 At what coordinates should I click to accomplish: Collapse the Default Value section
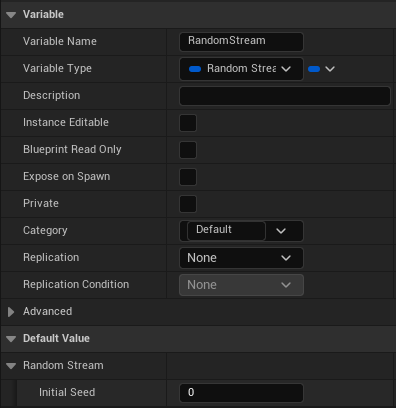pyautogui.click(x=11, y=339)
